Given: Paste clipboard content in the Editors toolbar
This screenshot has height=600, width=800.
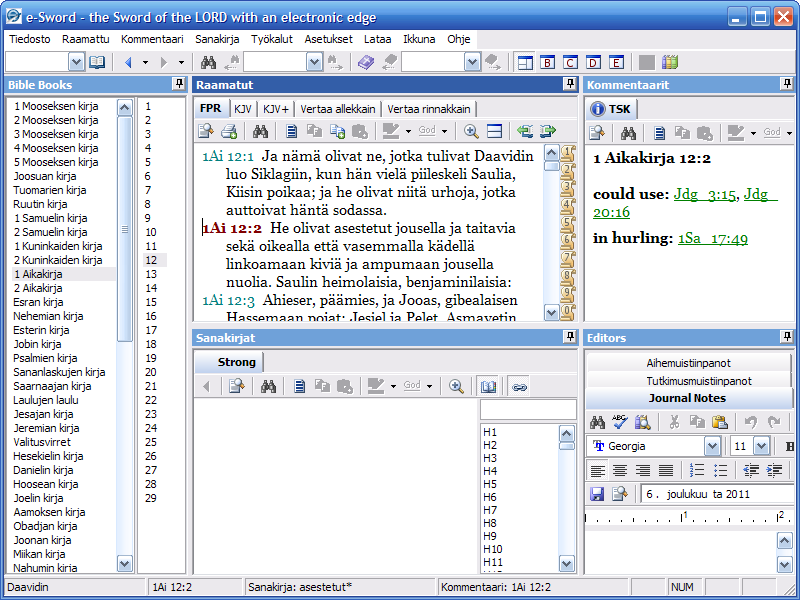Looking at the screenshot, I should click(x=720, y=422).
